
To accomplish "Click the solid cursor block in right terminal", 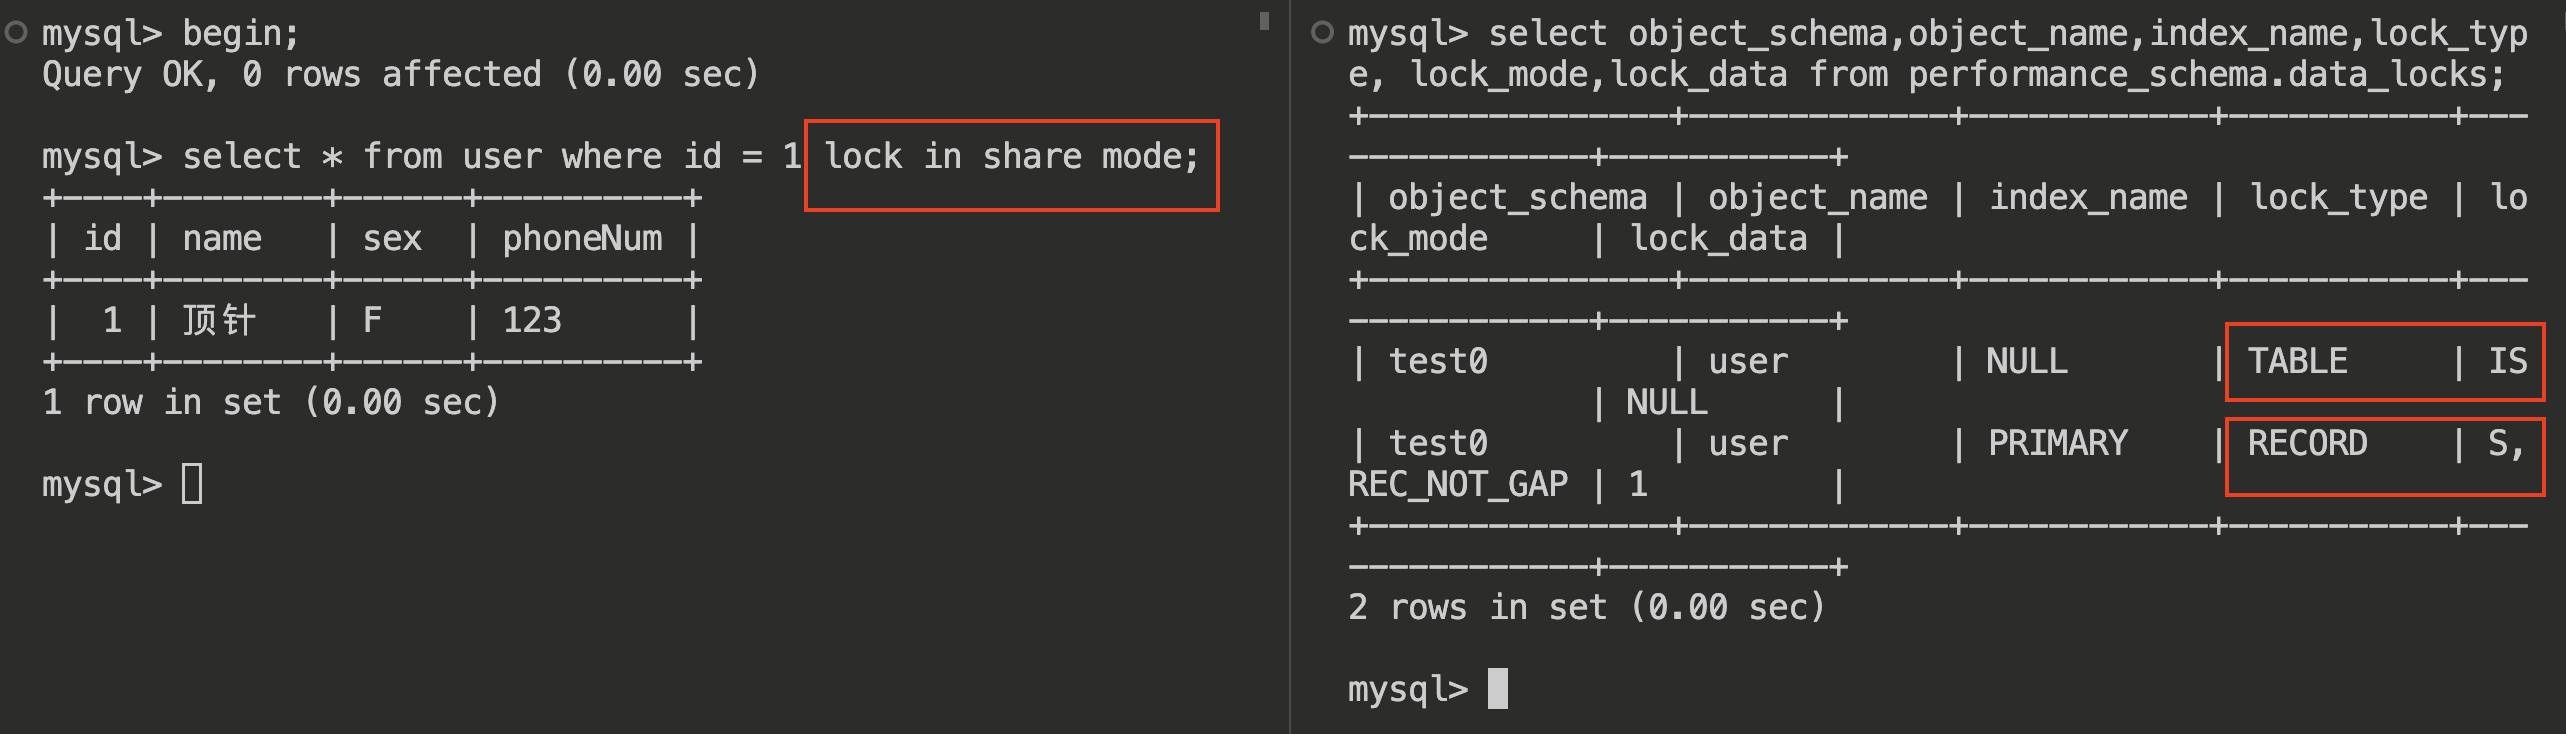I will pyautogui.click(x=1497, y=689).
